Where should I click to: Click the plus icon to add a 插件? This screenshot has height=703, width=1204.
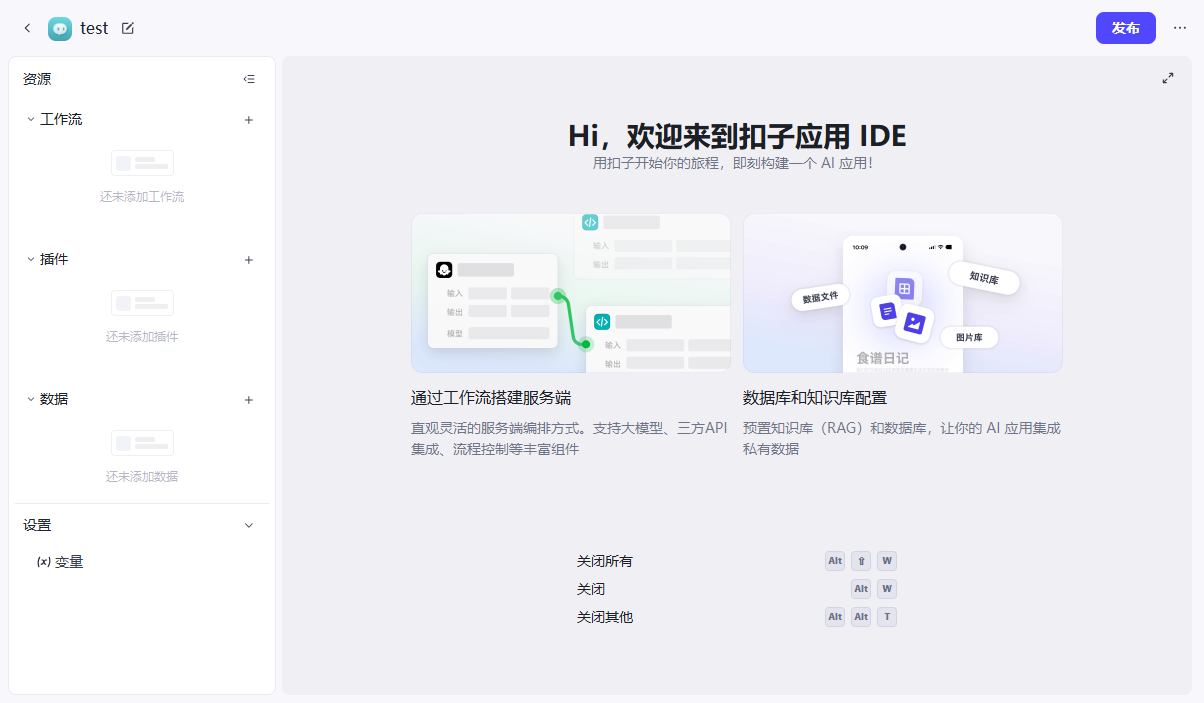248,259
